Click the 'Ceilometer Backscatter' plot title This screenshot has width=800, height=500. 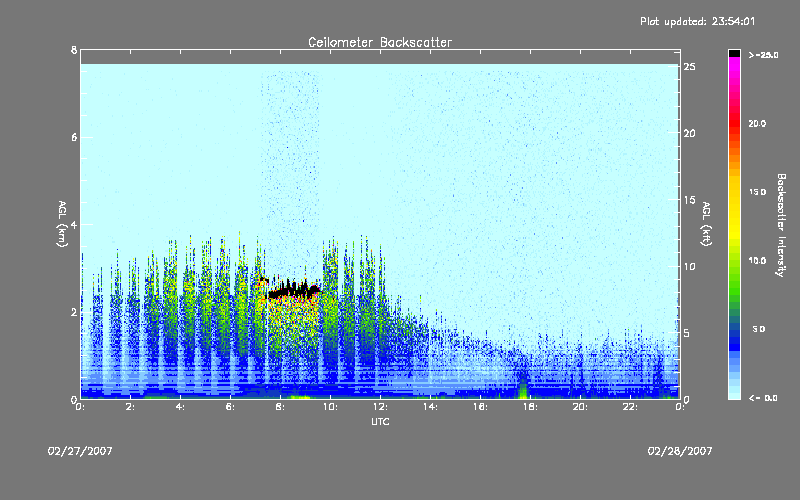pos(380,42)
